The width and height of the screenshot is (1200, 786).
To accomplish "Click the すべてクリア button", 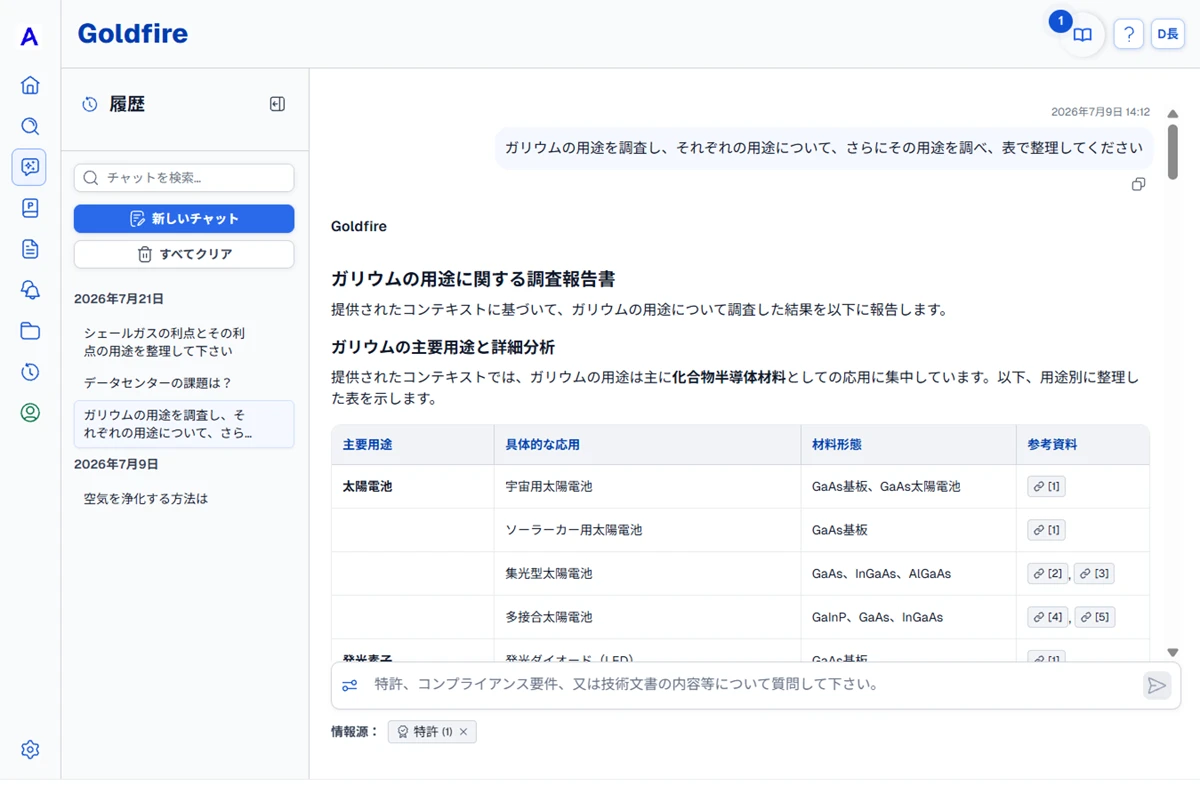I will point(184,254).
